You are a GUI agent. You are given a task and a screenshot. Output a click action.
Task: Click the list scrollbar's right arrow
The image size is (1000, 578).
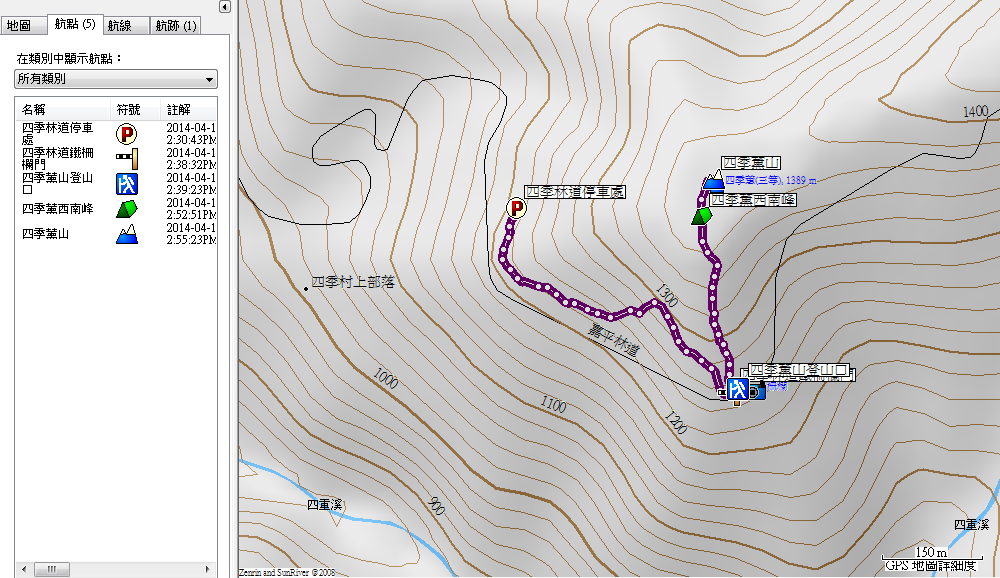pyautogui.click(x=207, y=570)
